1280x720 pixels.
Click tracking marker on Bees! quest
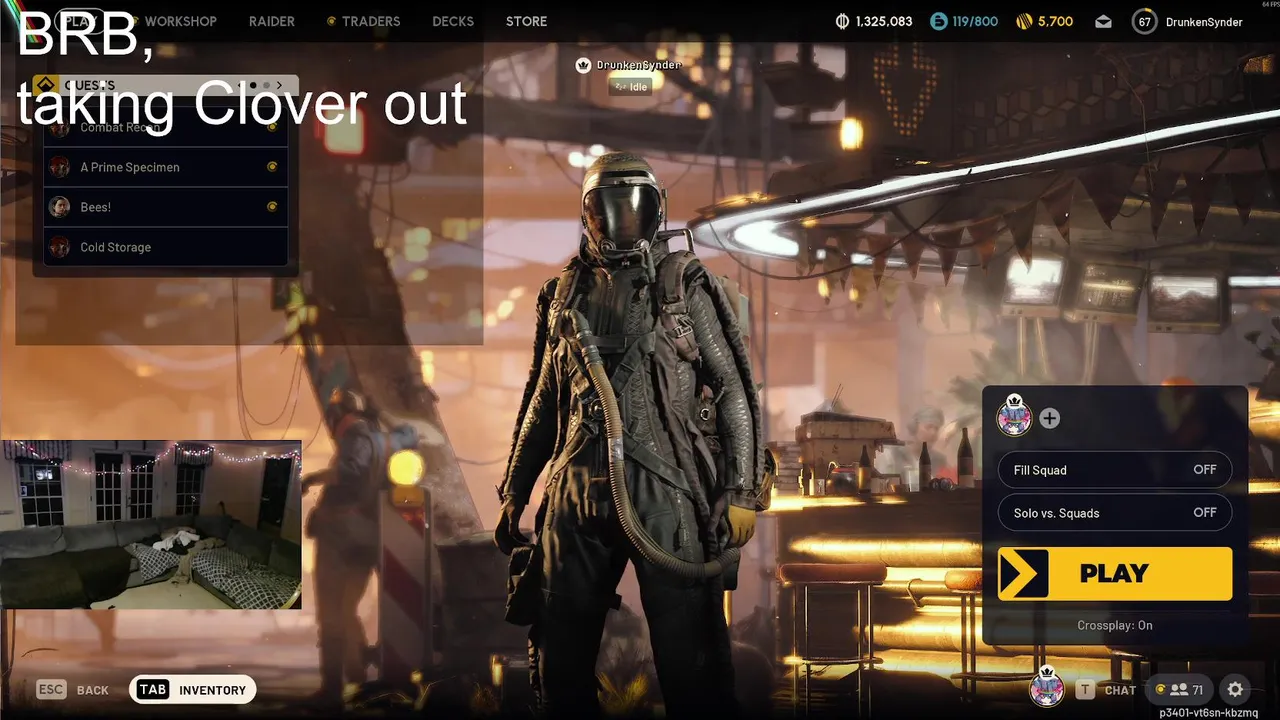click(272, 207)
